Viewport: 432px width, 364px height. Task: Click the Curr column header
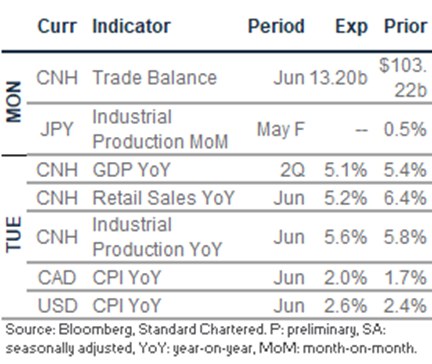click(57, 26)
